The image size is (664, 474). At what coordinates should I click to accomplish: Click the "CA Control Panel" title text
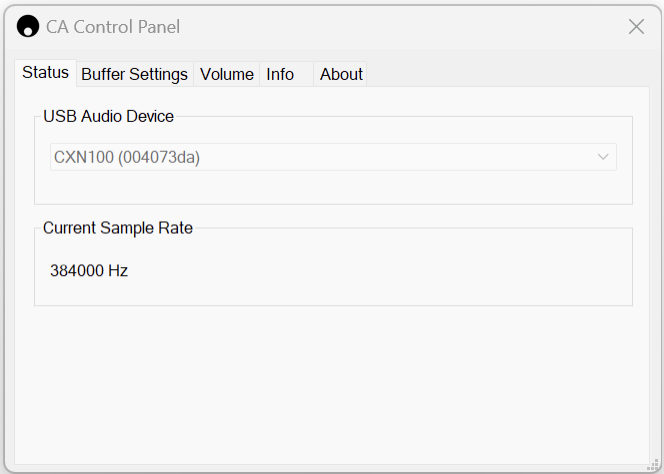click(113, 27)
